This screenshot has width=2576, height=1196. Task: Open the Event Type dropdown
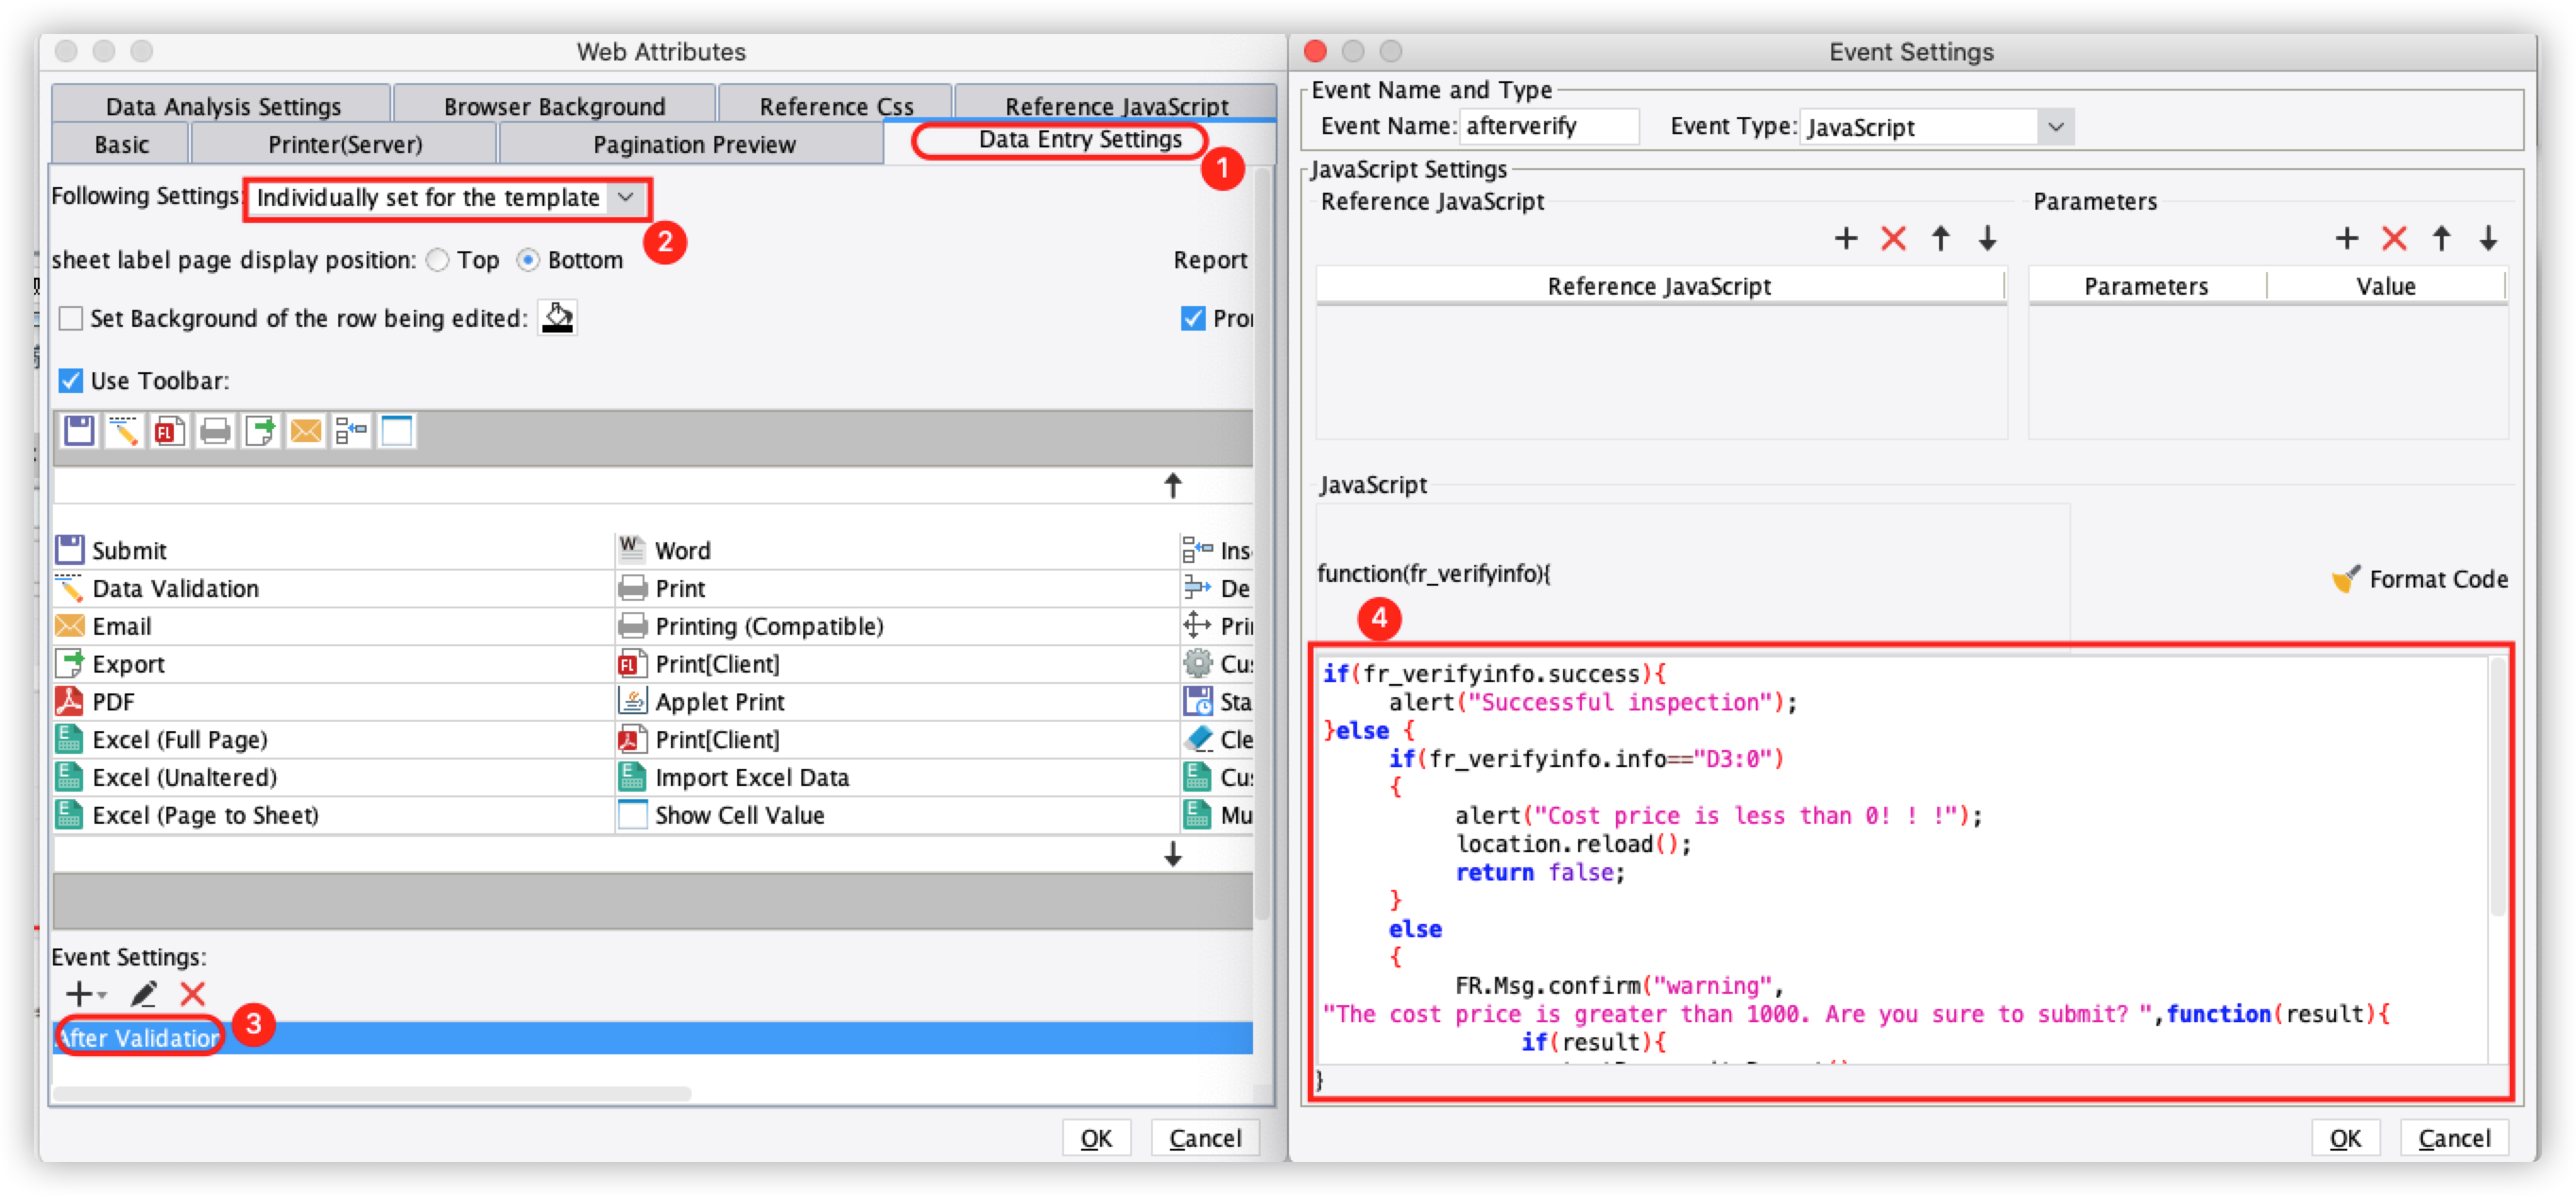click(x=2057, y=127)
